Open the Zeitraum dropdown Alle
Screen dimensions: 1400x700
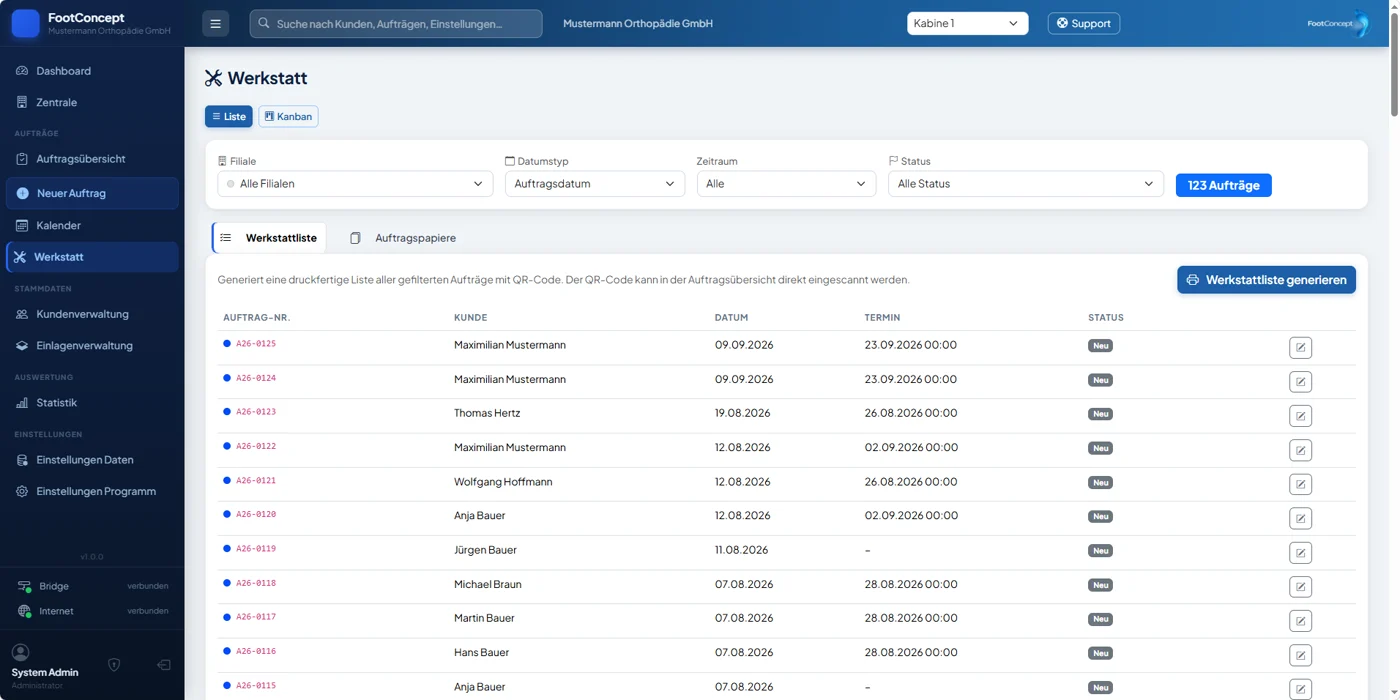tap(786, 184)
